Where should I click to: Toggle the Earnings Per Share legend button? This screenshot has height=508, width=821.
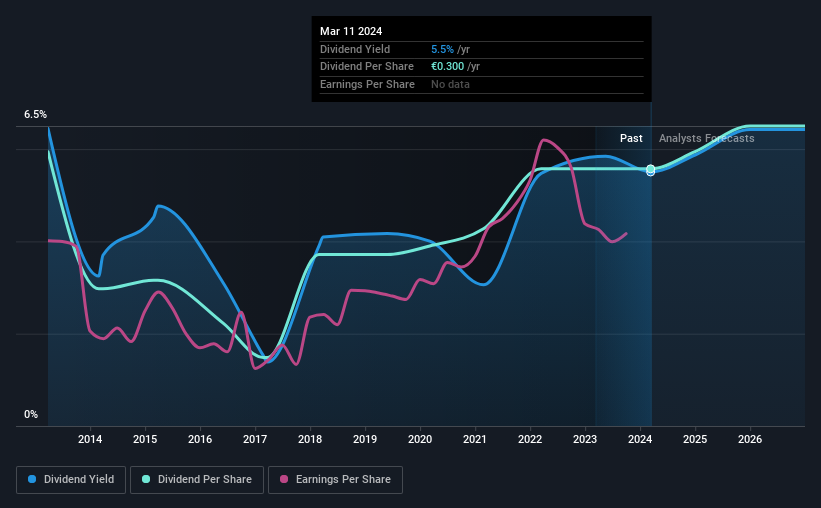(x=335, y=479)
